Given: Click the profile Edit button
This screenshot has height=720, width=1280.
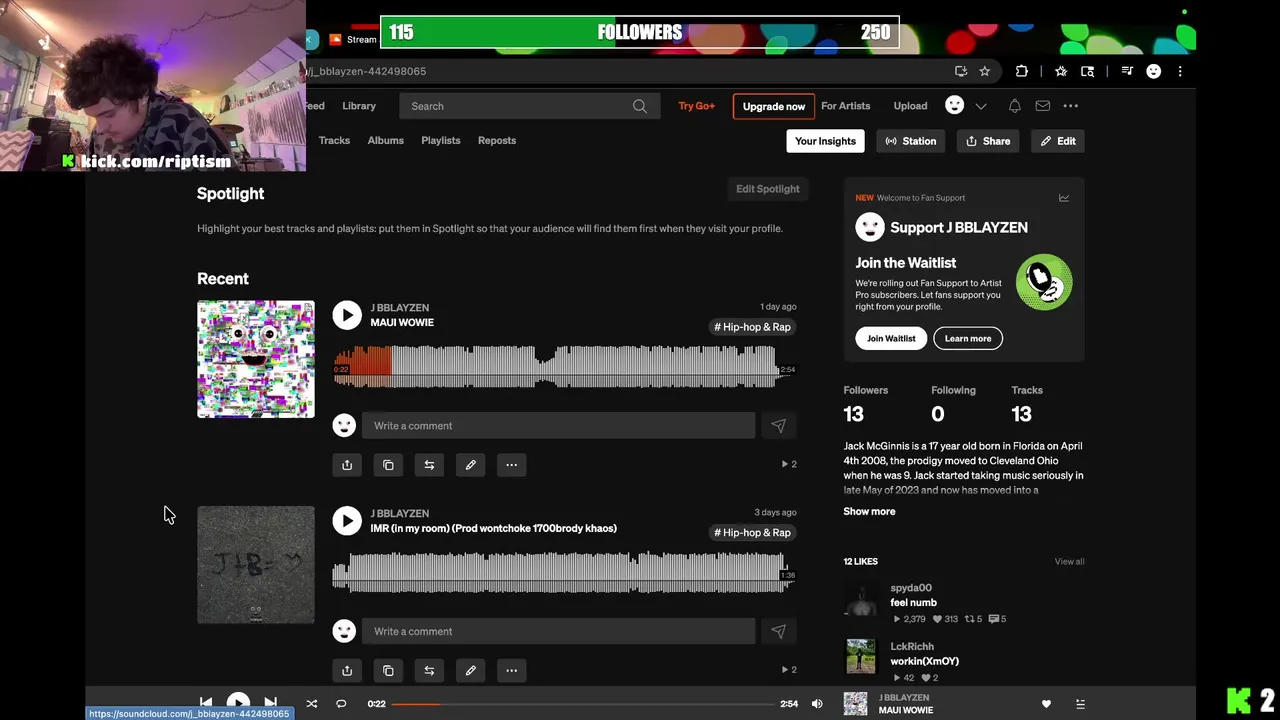Looking at the screenshot, I should [x=1058, y=141].
